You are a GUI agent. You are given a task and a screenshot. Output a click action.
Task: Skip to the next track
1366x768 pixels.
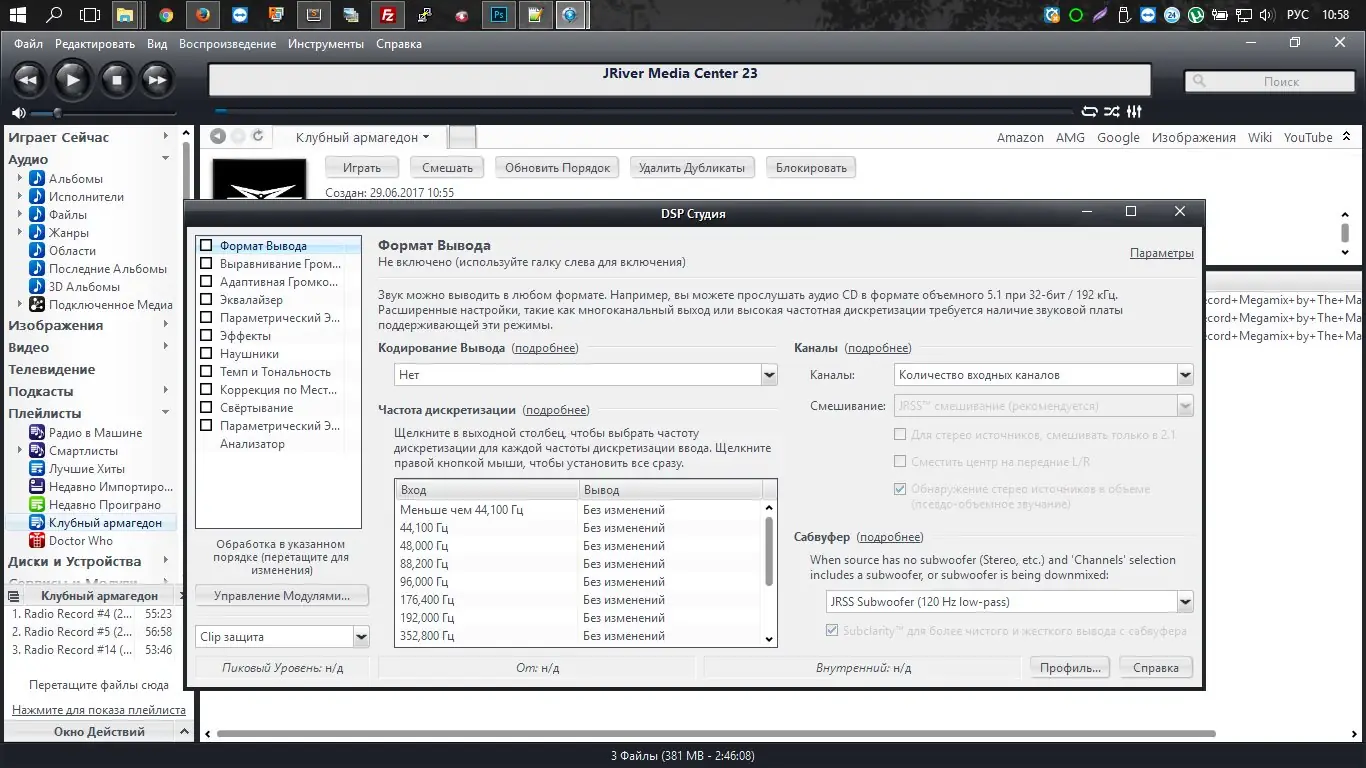coord(157,80)
